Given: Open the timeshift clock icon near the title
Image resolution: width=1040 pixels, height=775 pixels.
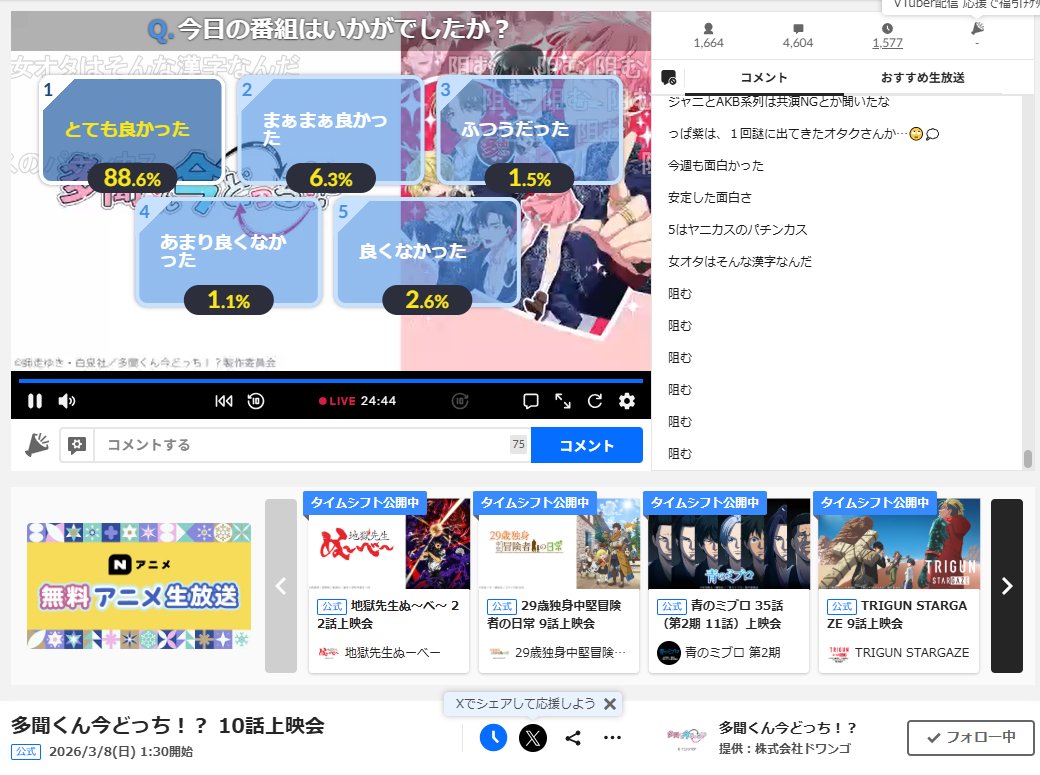Looking at the screenshot, I should pos(492,738).
